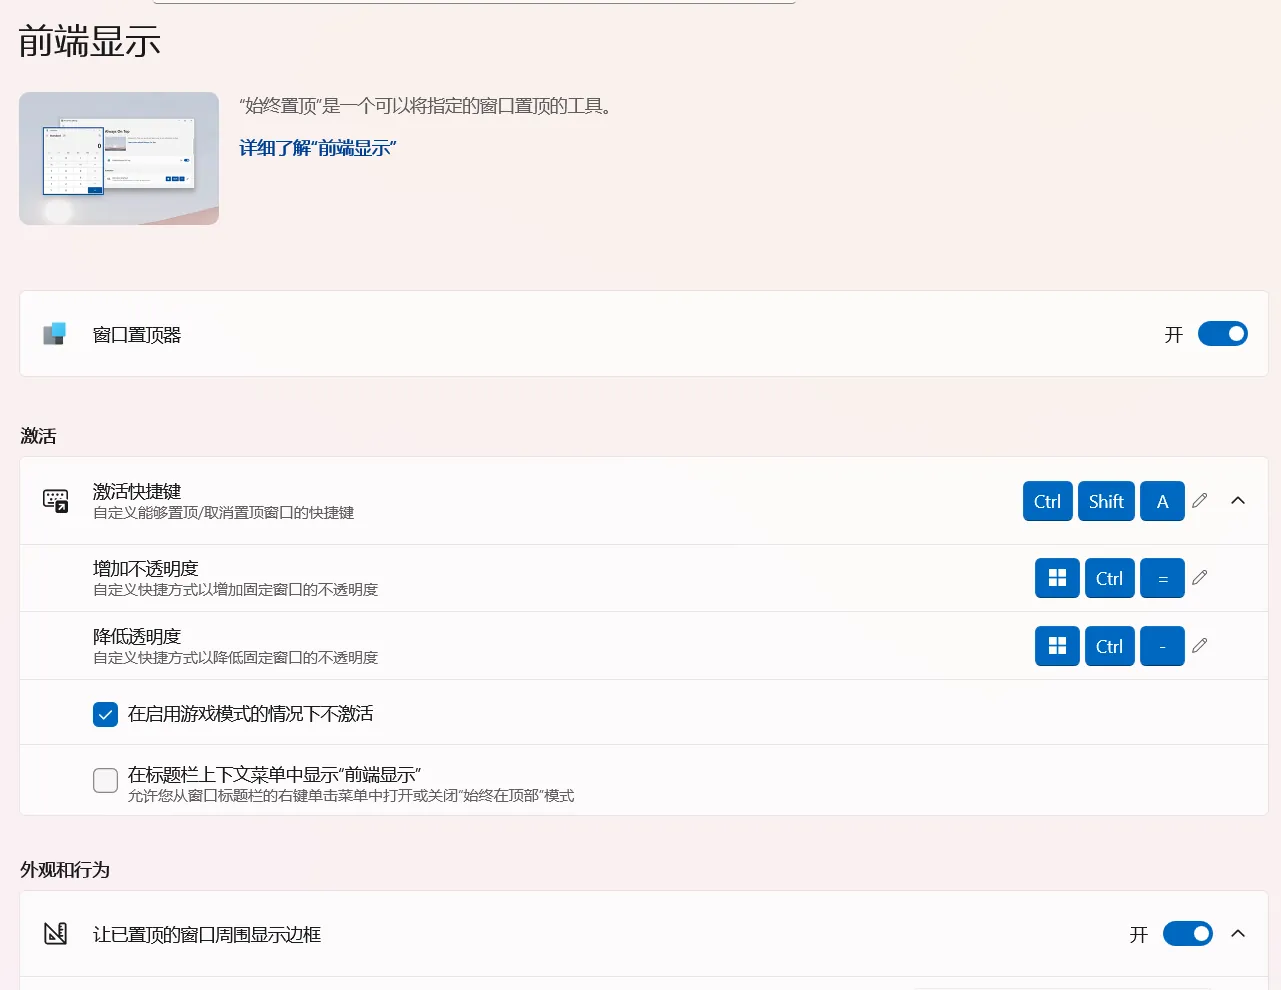1281x990 pixels.
Task: Edit the 增加不透明度 shortcut via pencil icon
Action: click(1199, 578)
